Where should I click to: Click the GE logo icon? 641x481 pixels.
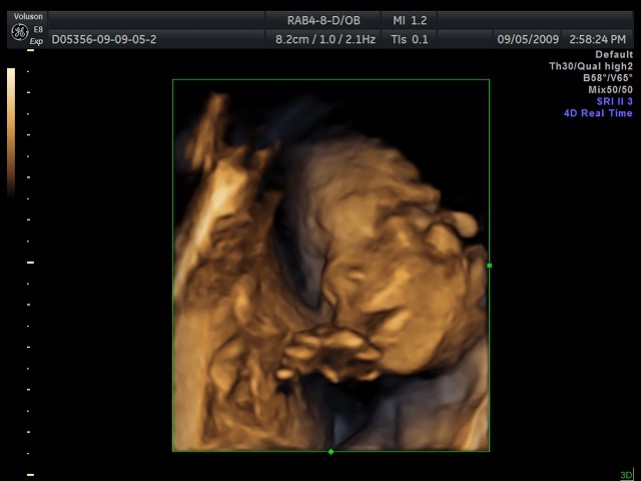point(19,32)
